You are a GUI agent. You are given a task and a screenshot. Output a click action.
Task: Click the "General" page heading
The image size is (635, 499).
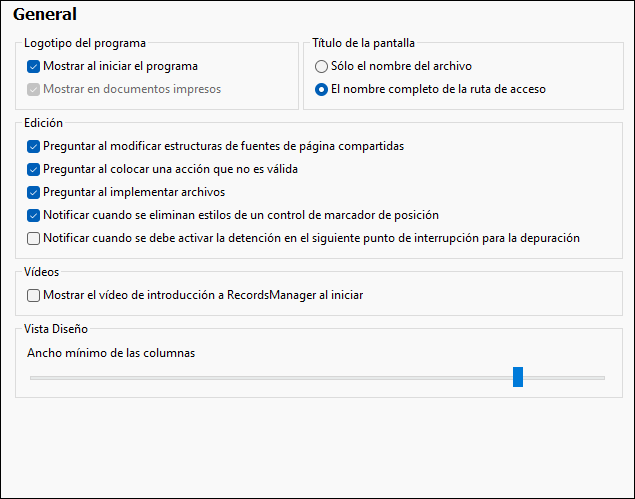[45, 15]
